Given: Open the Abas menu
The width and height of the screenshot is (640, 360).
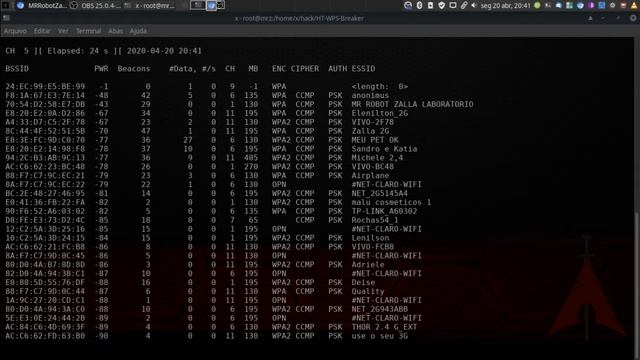Looking at the screenshot, I should (x=116, y=31).
